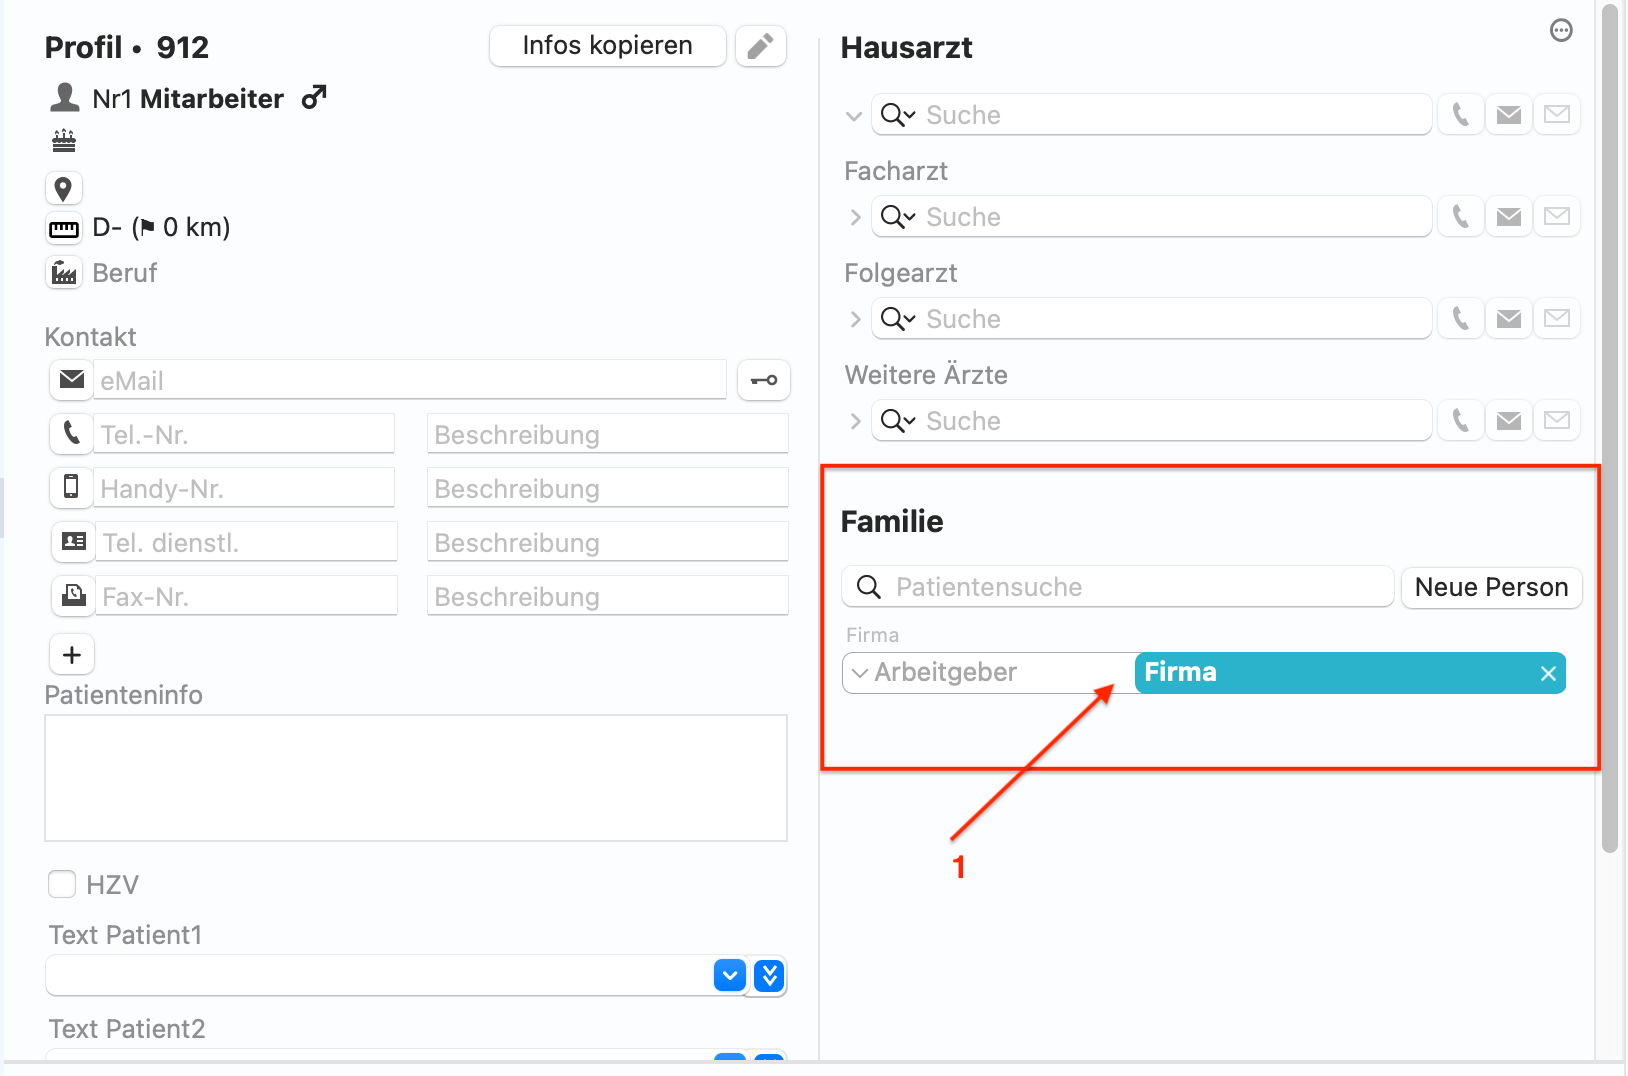
Task: Click the filled envelope icon in the Facharzt row
Action: coord(1508,217)
